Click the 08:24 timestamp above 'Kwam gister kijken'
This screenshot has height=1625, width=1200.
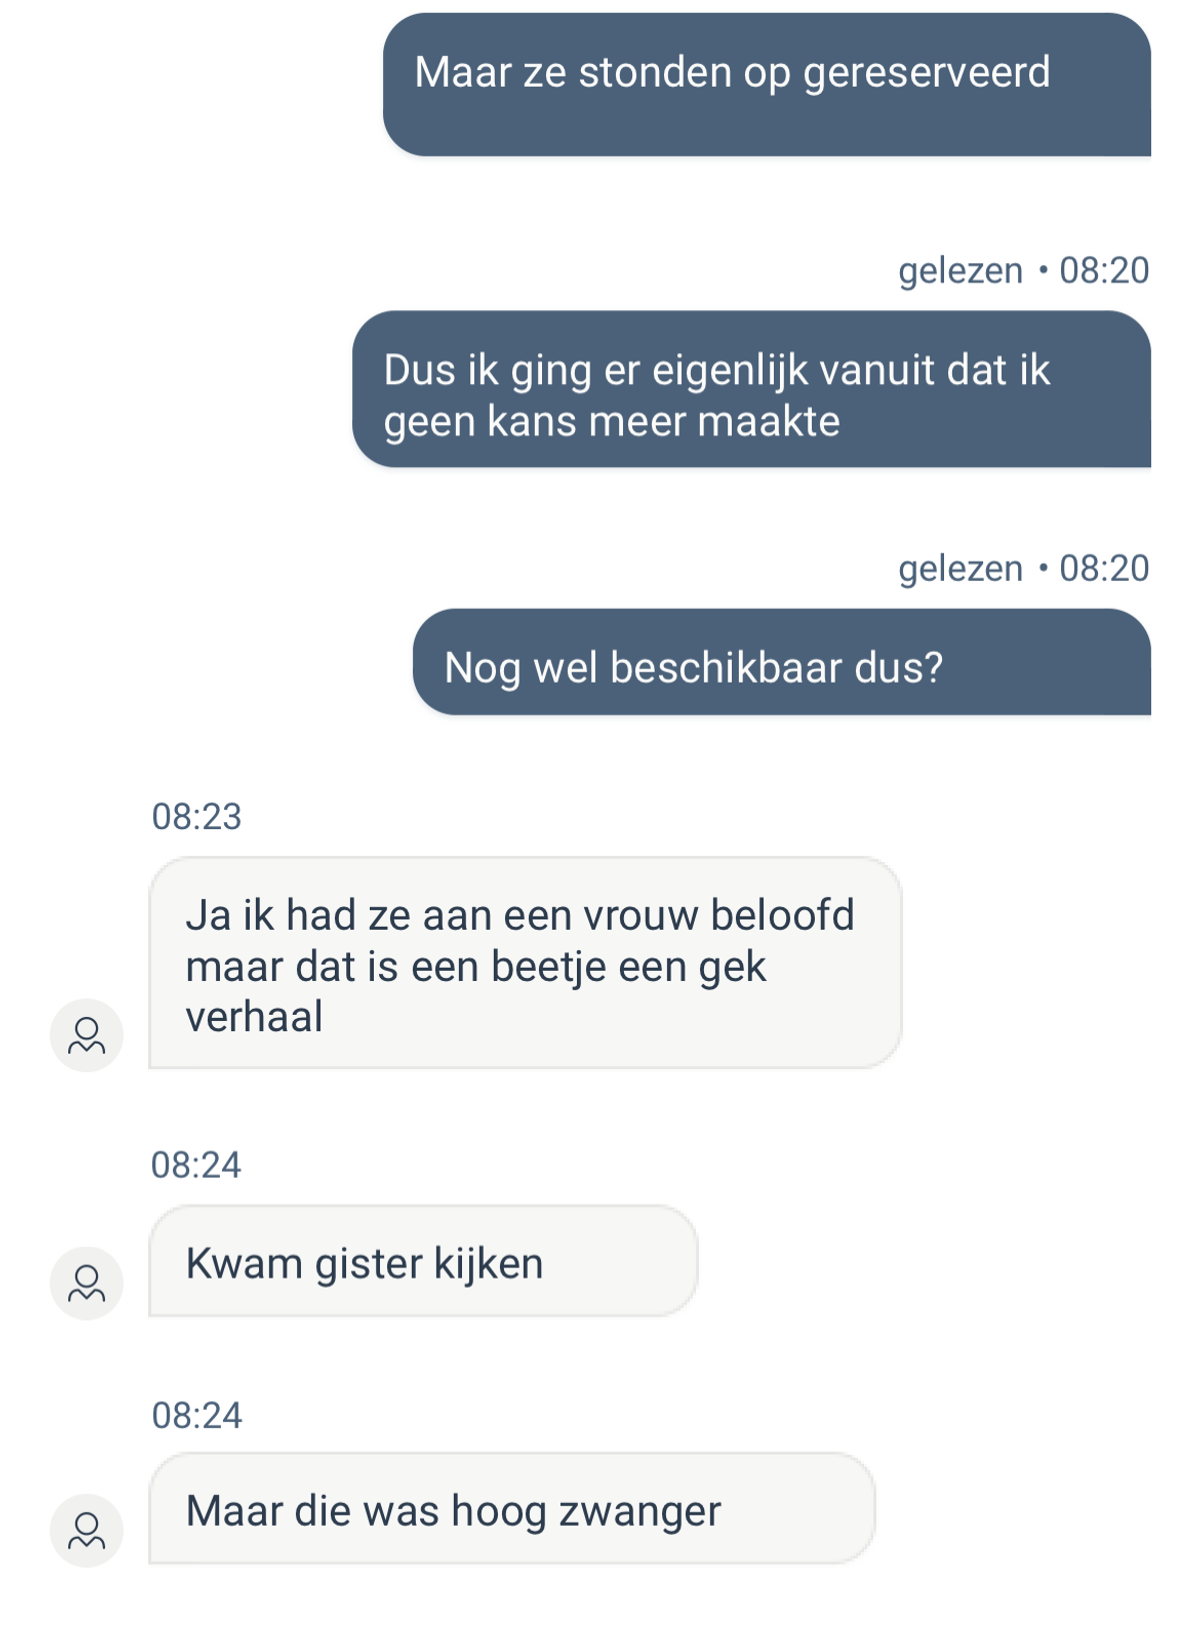[196, 1165]
